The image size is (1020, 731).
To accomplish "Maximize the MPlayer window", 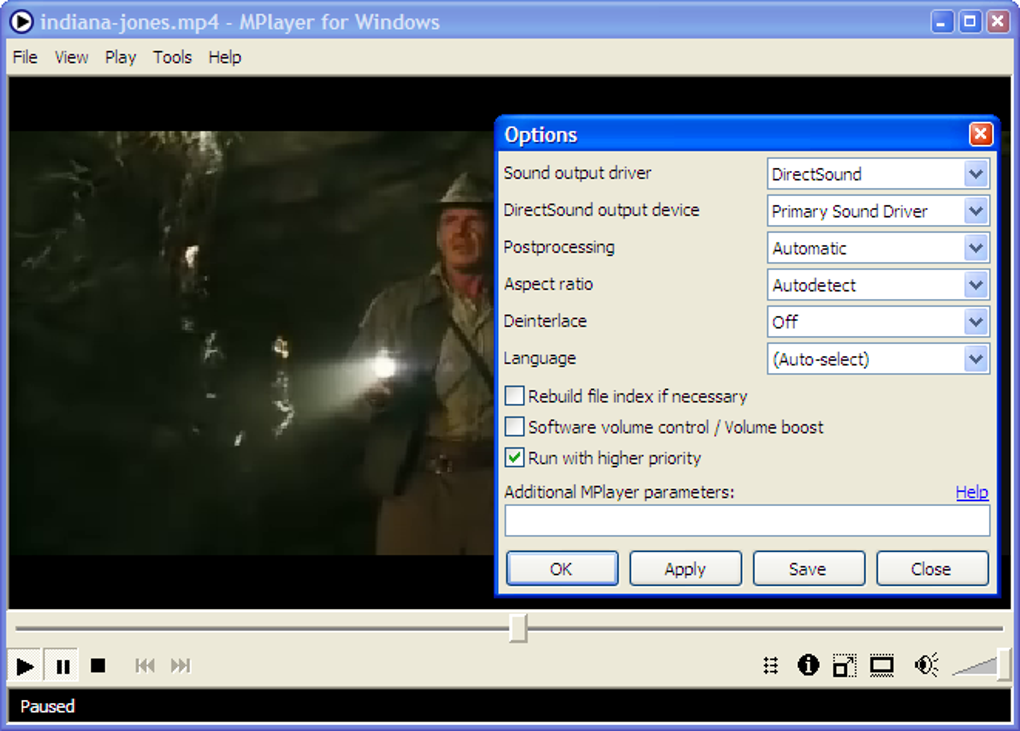I will [x=970, y=22].
